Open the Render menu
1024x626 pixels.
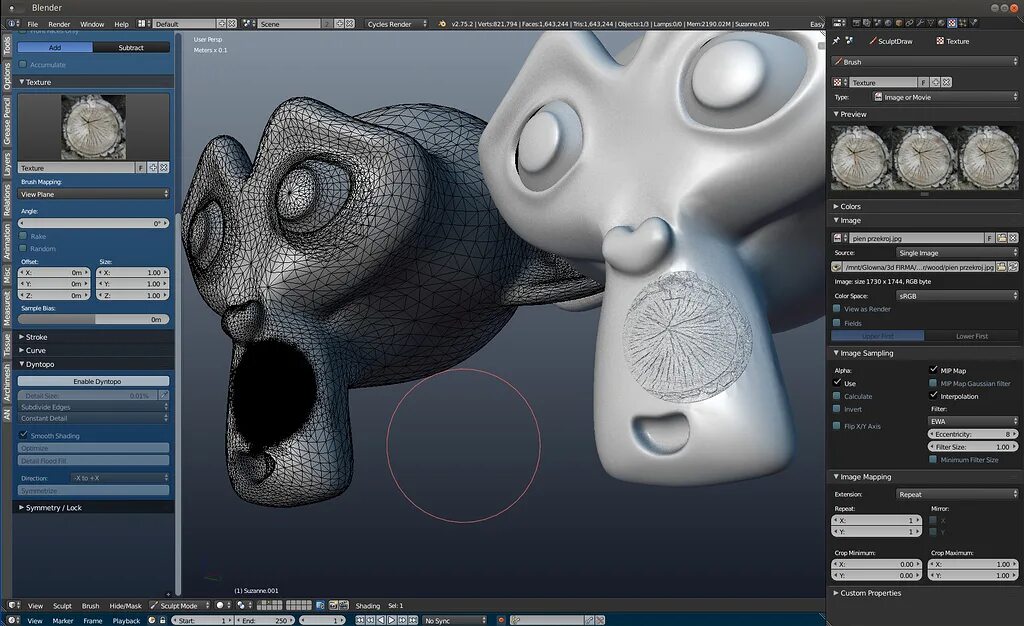[x=59, y=24]
